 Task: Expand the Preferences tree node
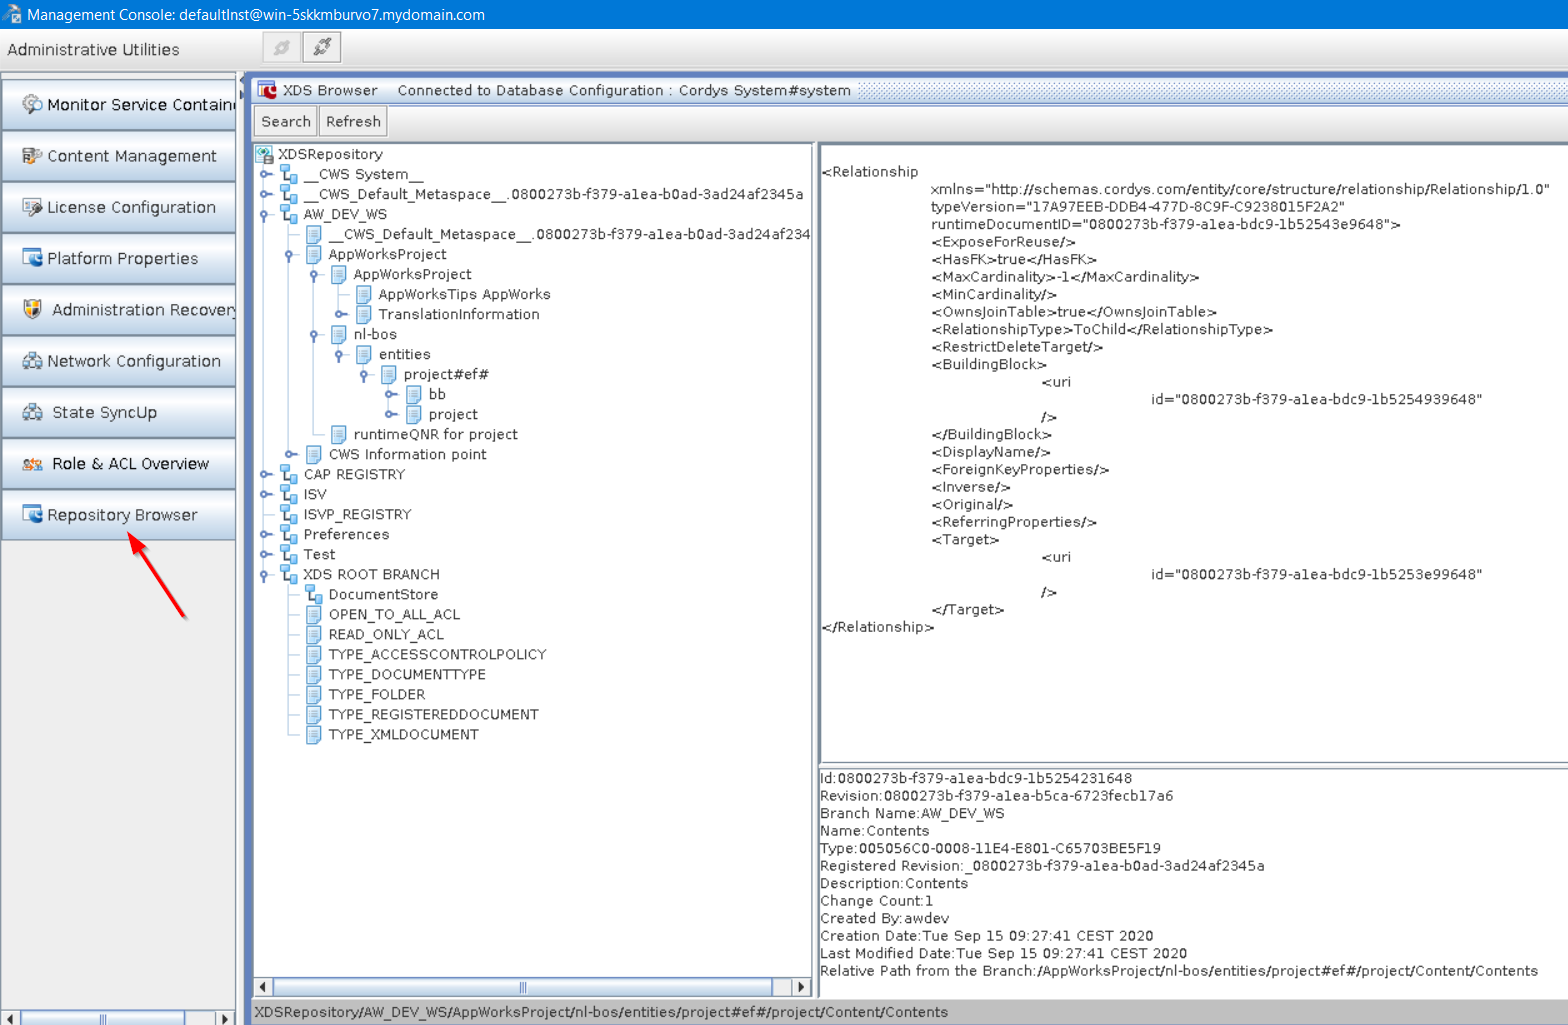265,534
